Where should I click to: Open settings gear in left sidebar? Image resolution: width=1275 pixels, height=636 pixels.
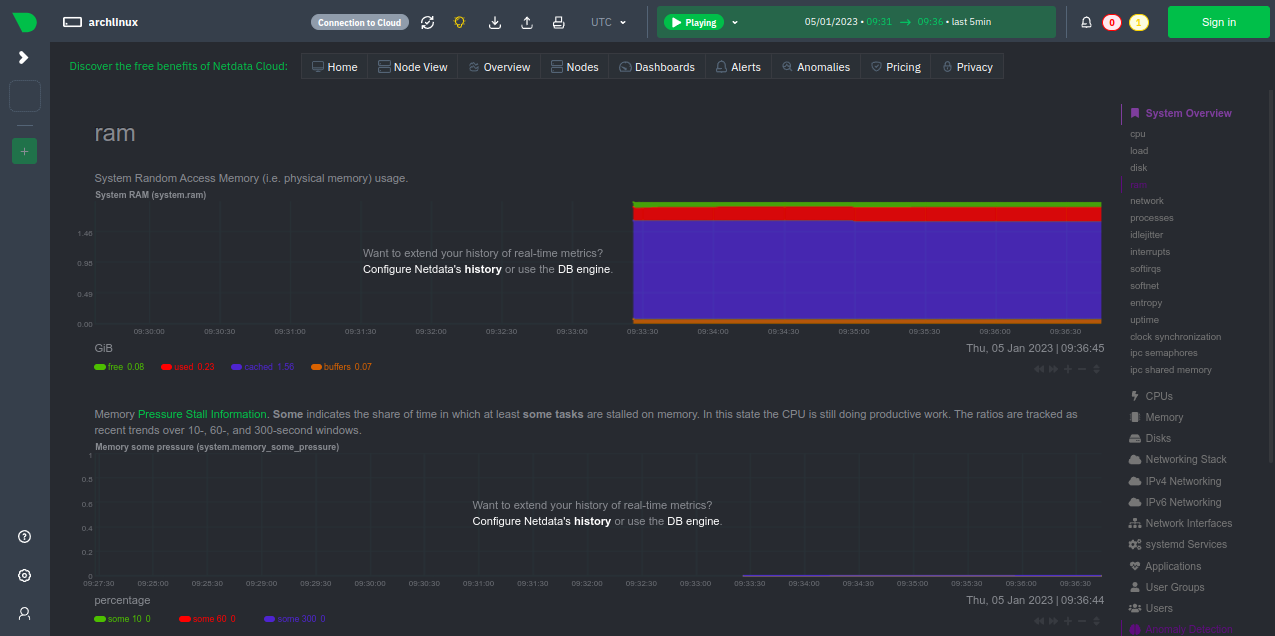pos(25,576)
